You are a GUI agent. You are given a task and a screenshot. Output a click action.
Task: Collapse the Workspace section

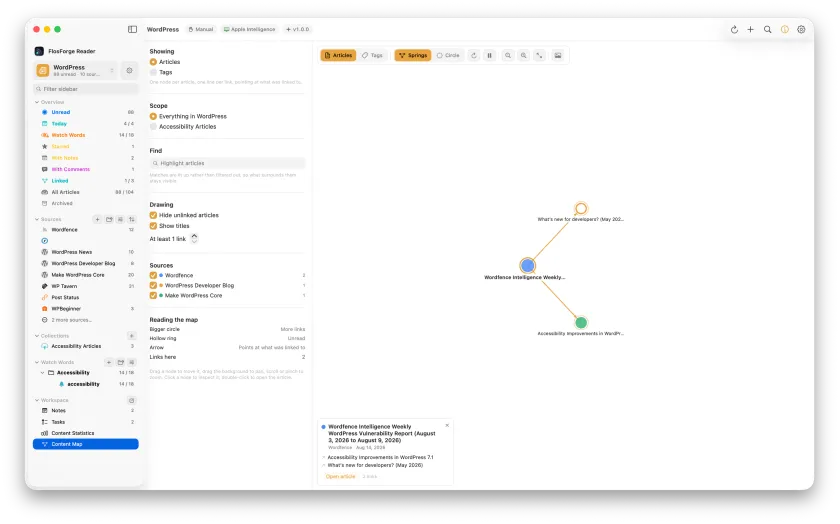[37, 400]
